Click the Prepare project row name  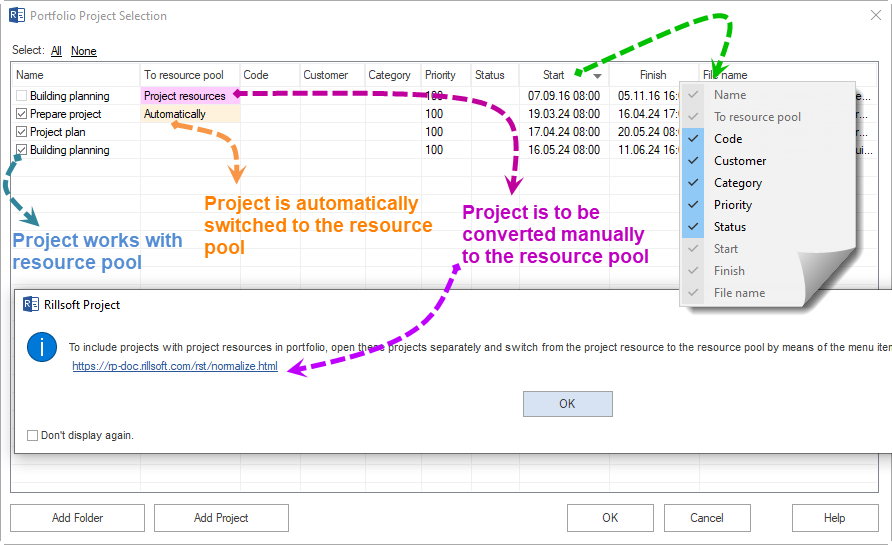pyautogui.click(x=65, y=114)
